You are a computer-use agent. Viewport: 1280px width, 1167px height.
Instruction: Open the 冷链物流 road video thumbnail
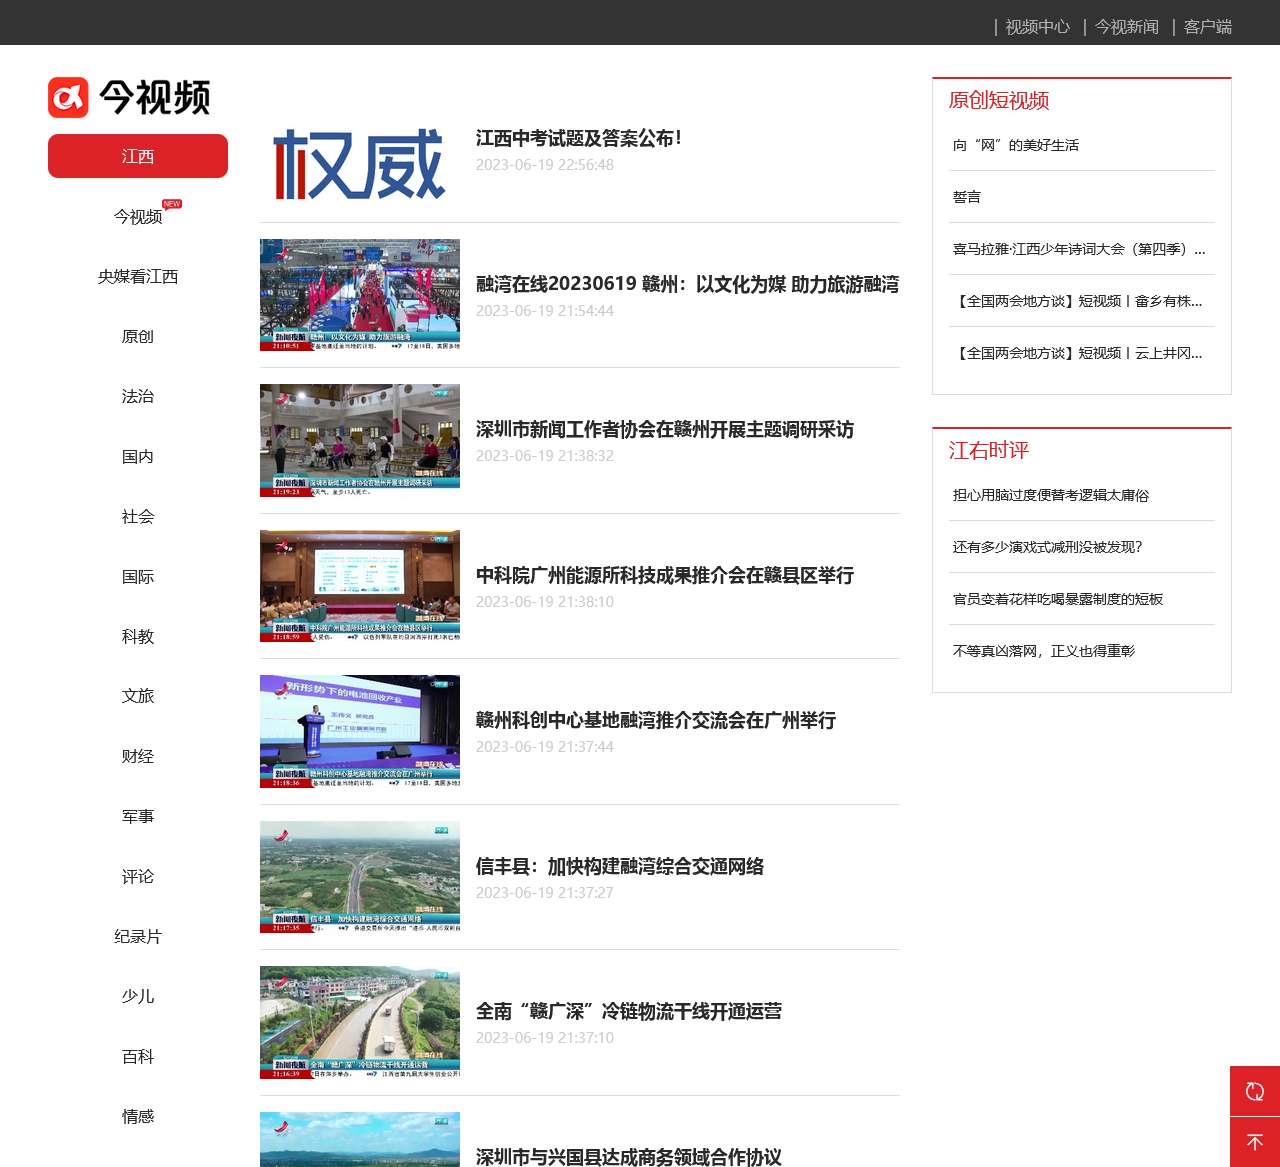[360, 1022]
